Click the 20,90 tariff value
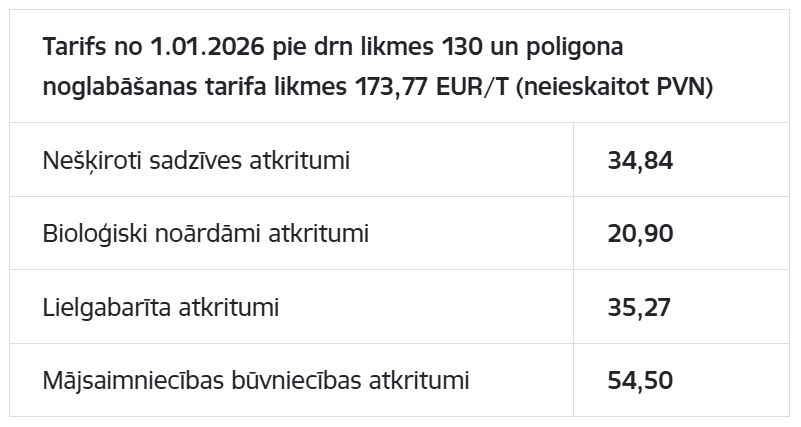 (x=640, y=234)
